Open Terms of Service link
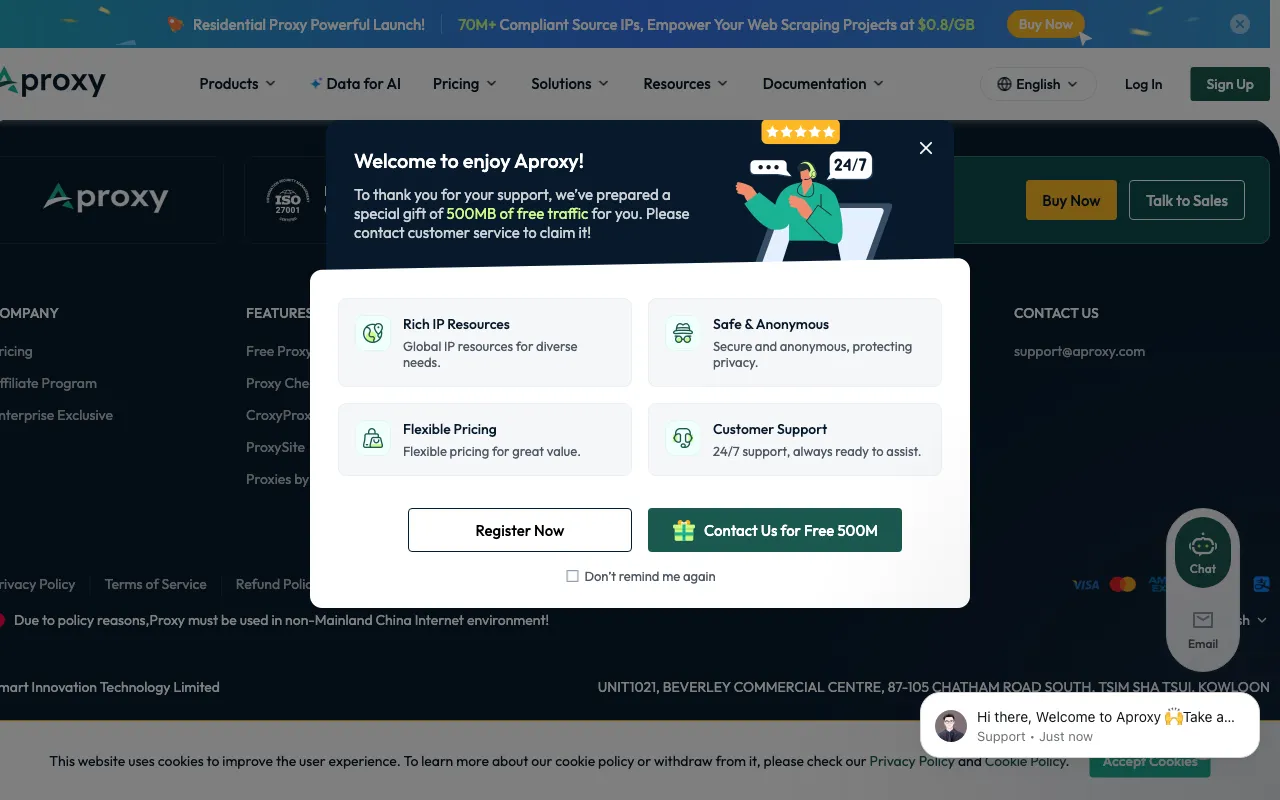1280x800 pixels. pos(156,584)
